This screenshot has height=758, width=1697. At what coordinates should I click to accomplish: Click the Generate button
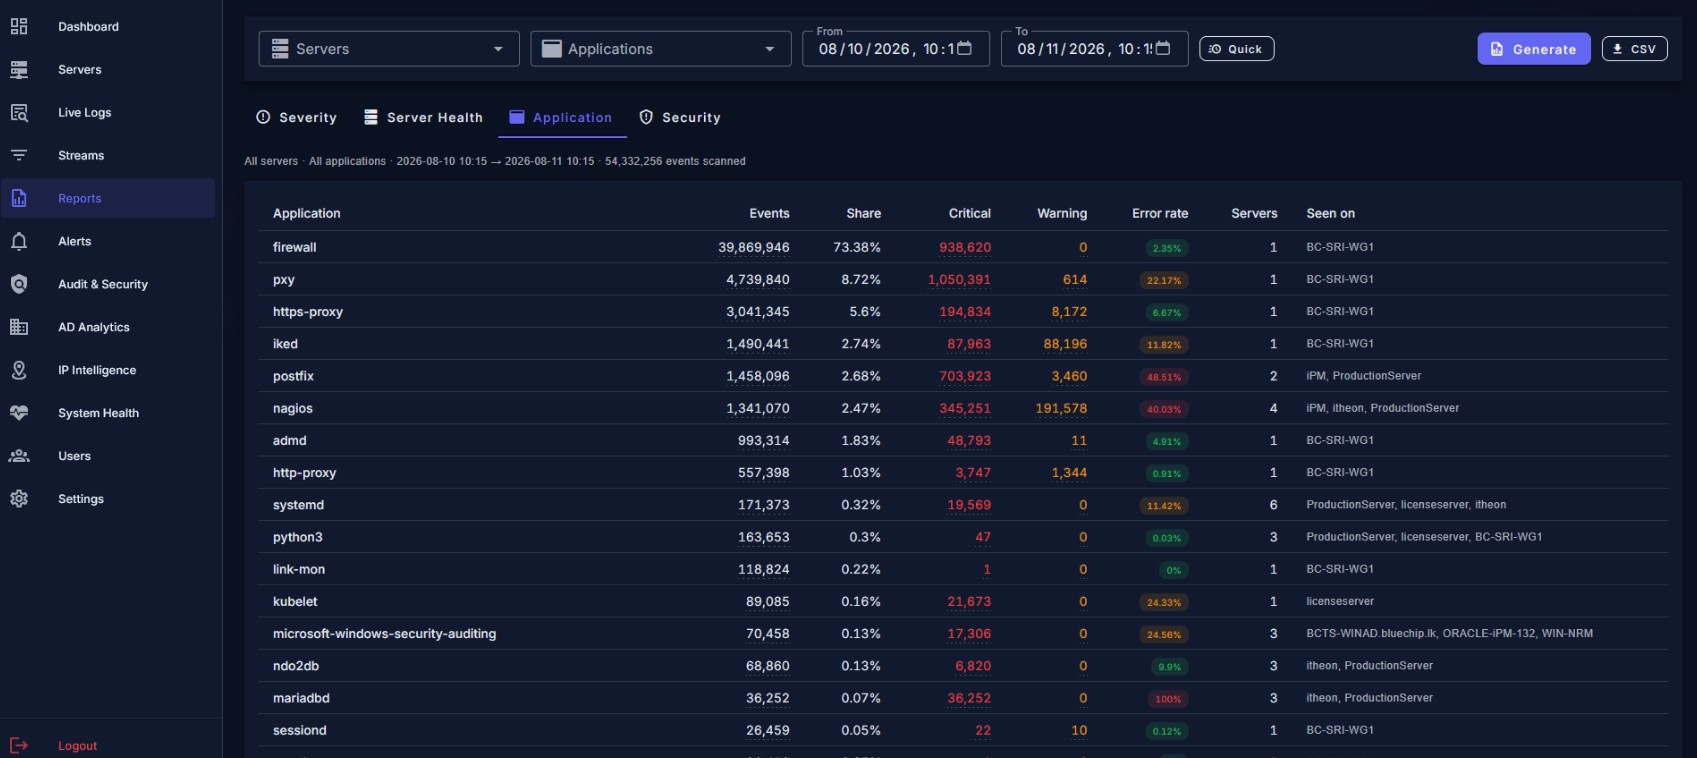1534,49
